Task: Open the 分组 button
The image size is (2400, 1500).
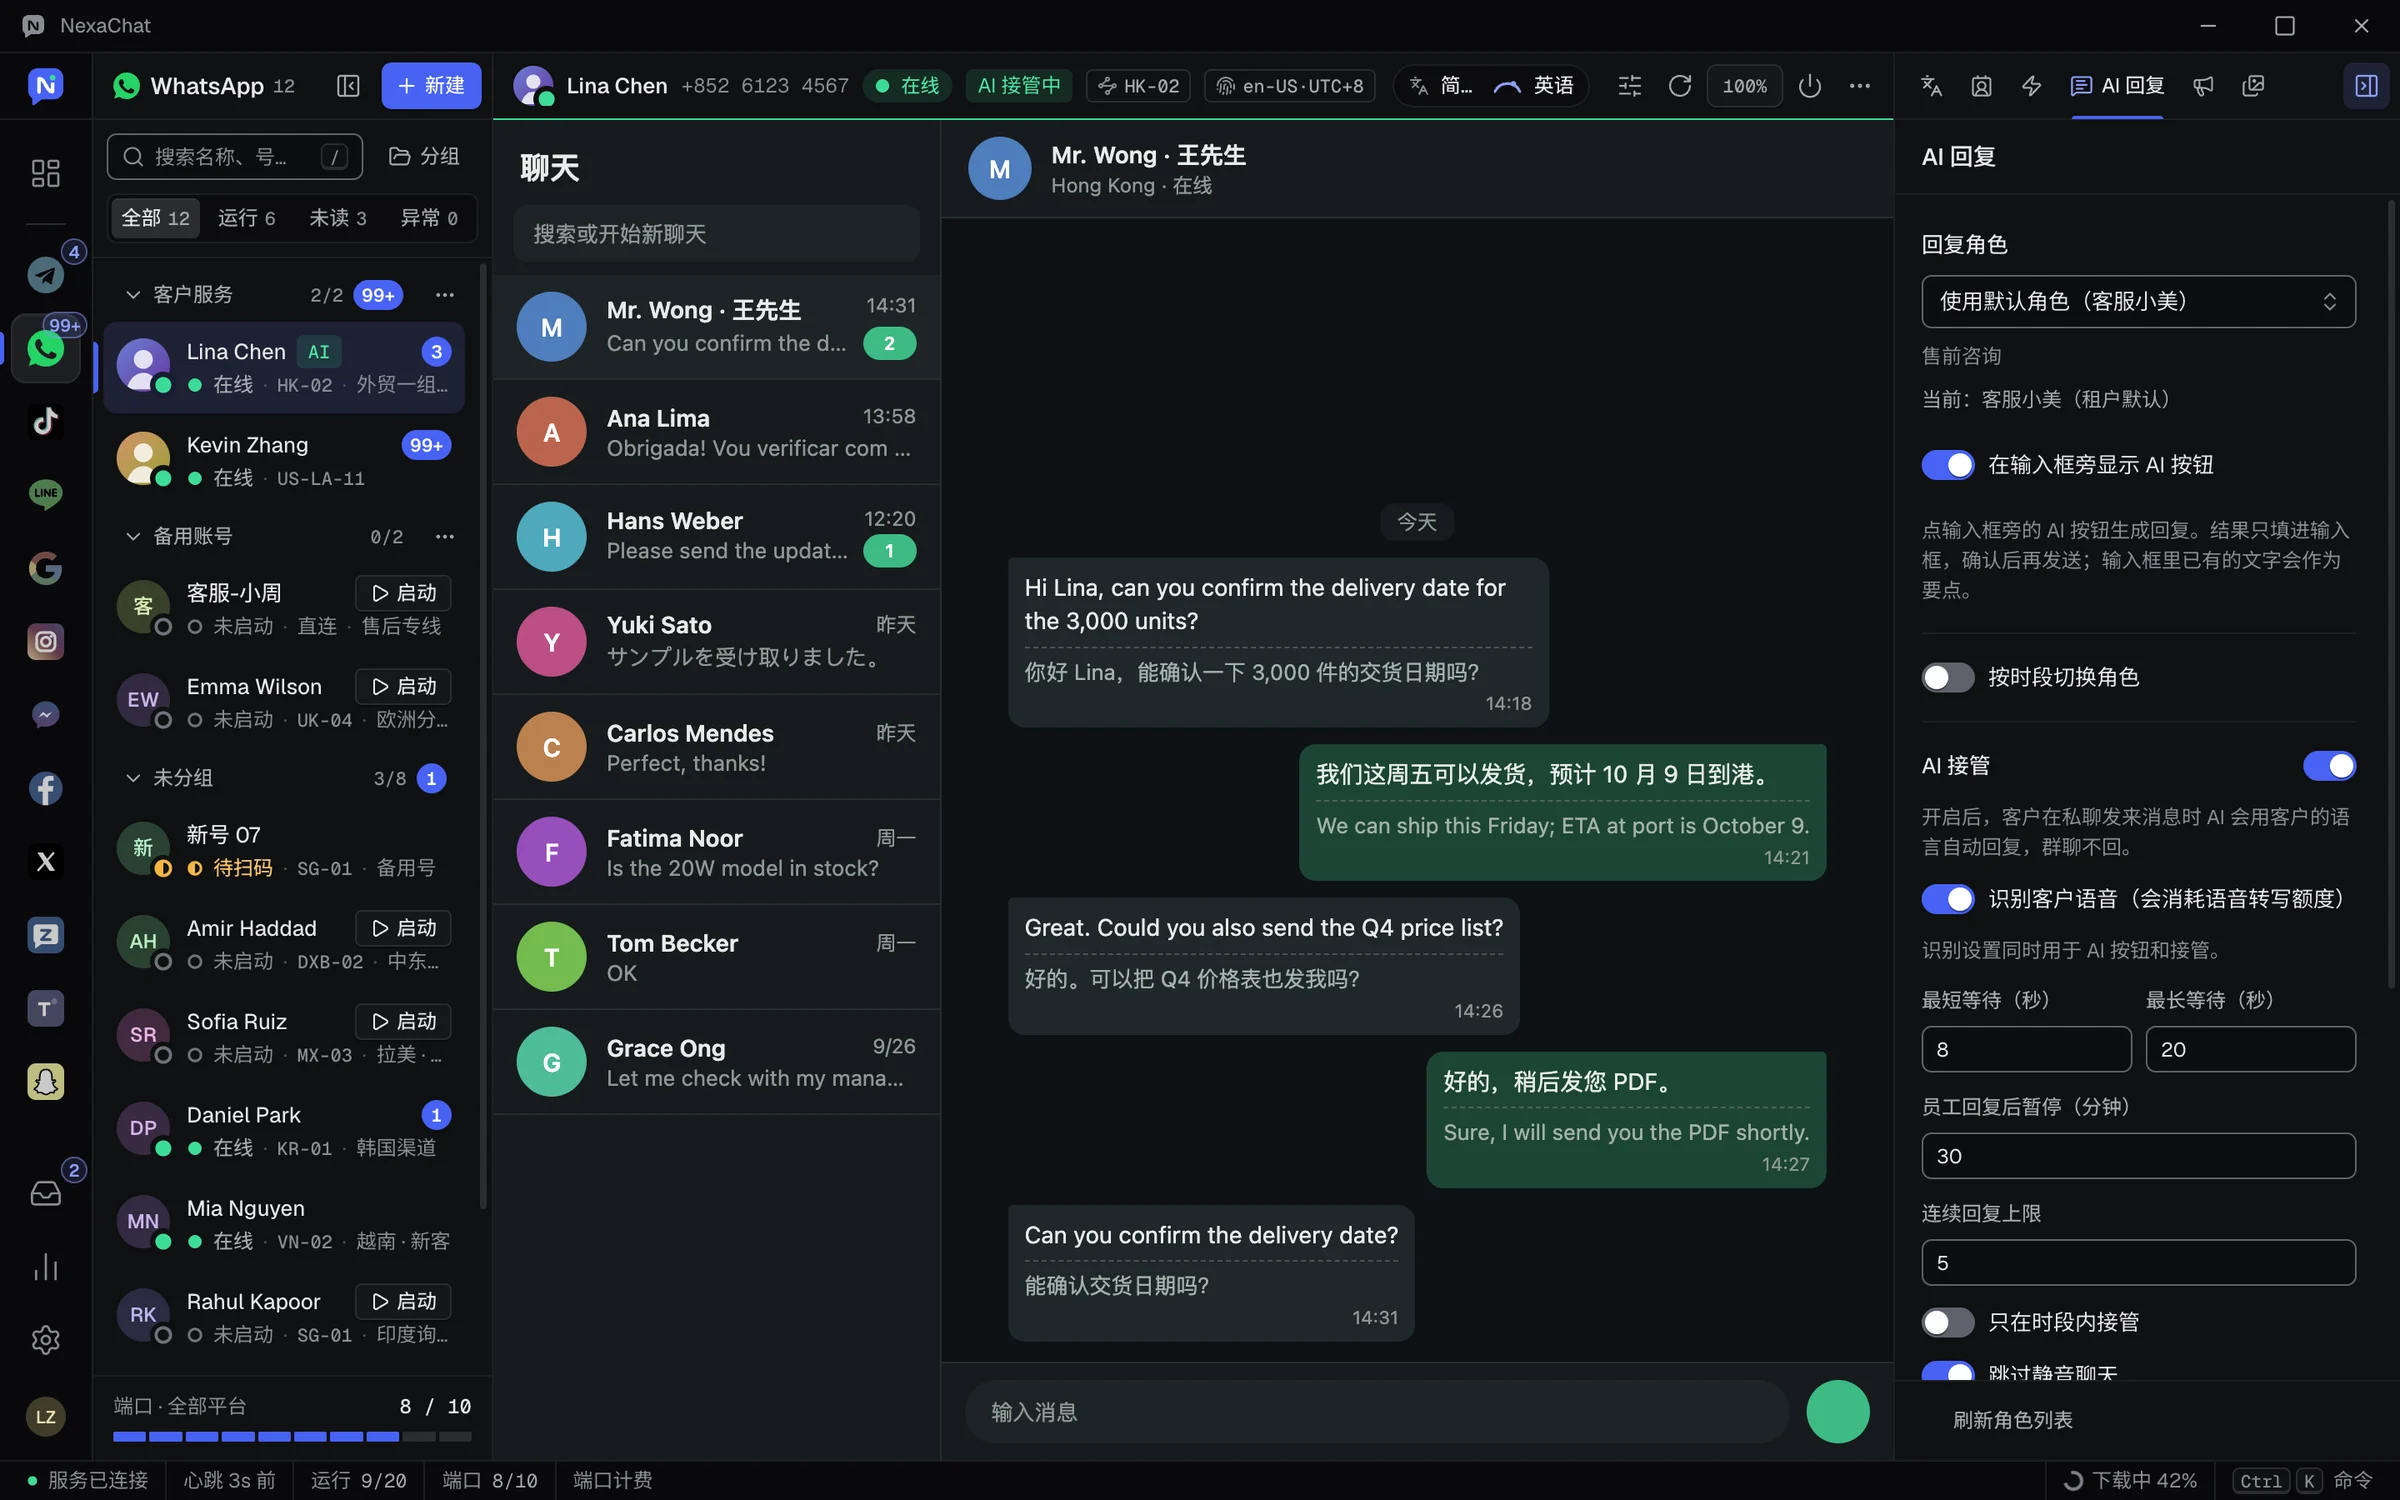Action: tap(424, 157)
